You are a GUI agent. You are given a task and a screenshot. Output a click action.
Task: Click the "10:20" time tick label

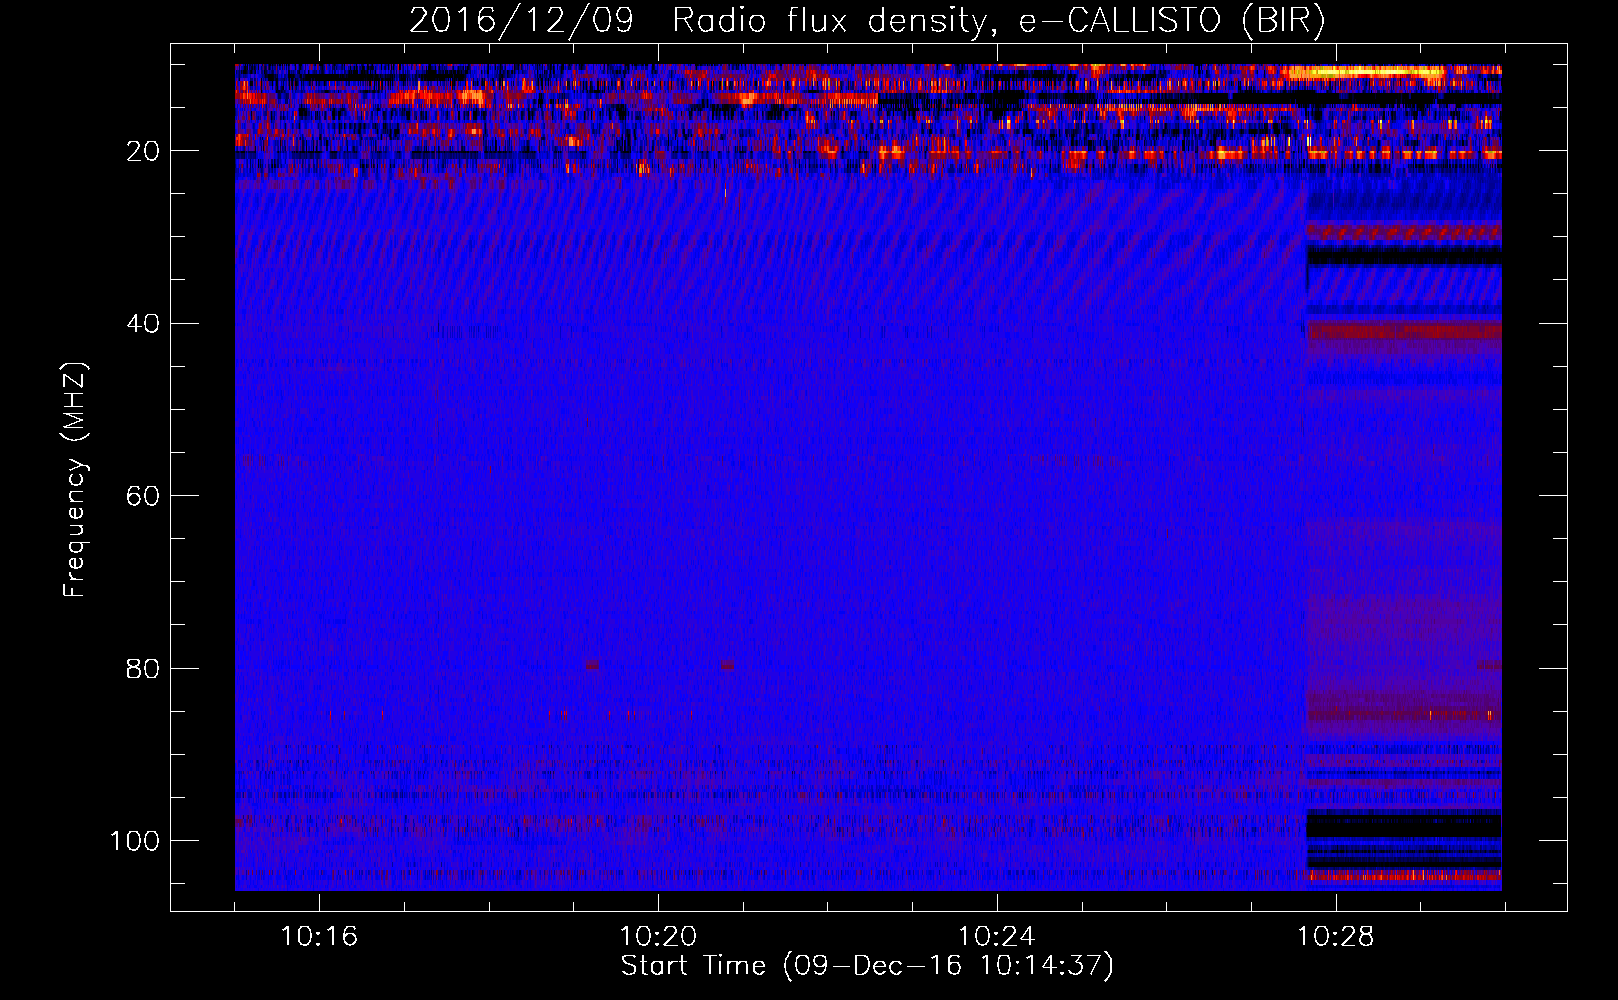[658, 937]
